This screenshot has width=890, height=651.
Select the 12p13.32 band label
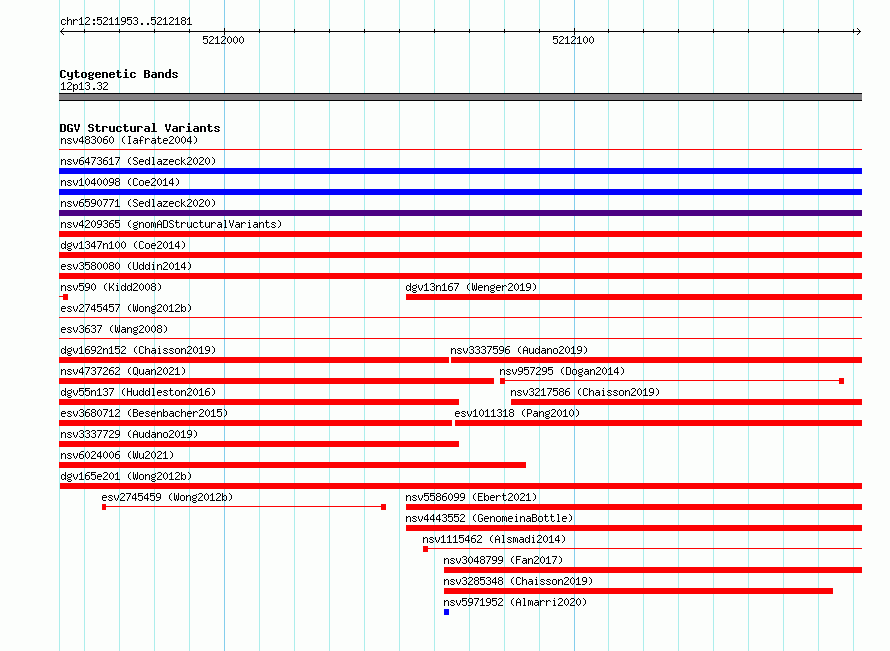[84, 86]
